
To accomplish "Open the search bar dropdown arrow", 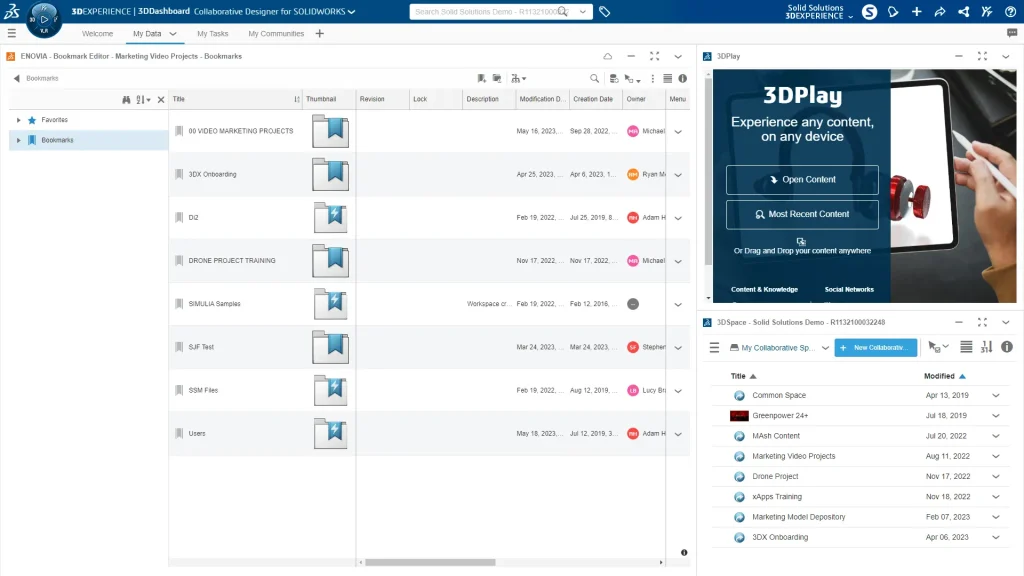I will (x=583, y=12).
